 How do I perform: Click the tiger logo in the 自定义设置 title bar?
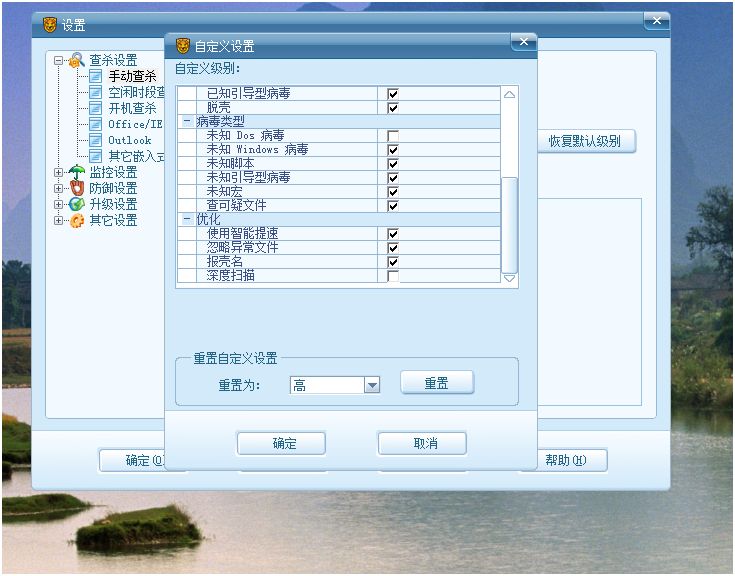[x=182, y=46]
